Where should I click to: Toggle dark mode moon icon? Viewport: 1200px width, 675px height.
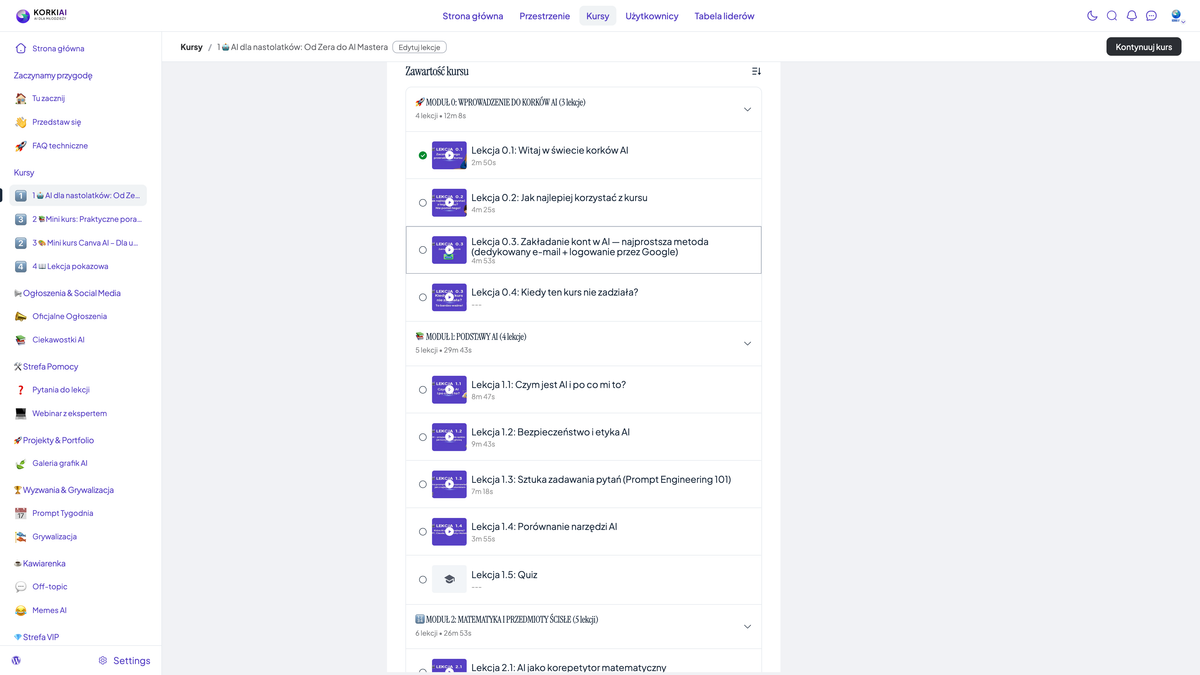point(1092,16)
